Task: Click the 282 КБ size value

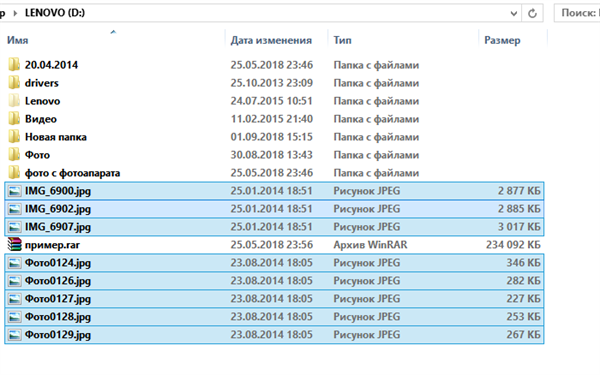Action: pyautogui.click(x=523, y=280)
